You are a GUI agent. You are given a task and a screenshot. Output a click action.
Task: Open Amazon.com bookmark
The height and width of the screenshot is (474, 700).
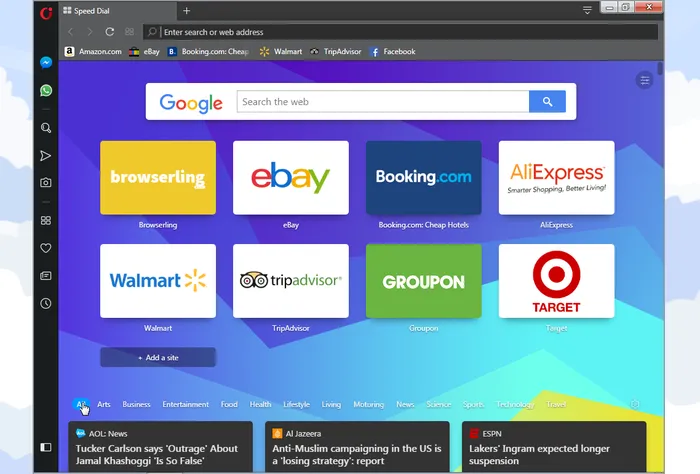[93, 52]
